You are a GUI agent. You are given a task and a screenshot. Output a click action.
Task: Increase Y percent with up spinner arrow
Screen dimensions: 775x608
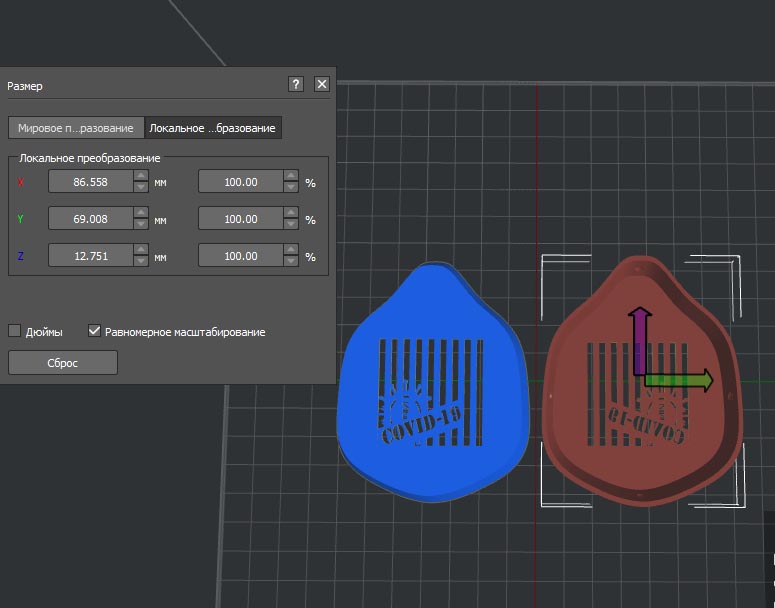(x=291, y=213)
